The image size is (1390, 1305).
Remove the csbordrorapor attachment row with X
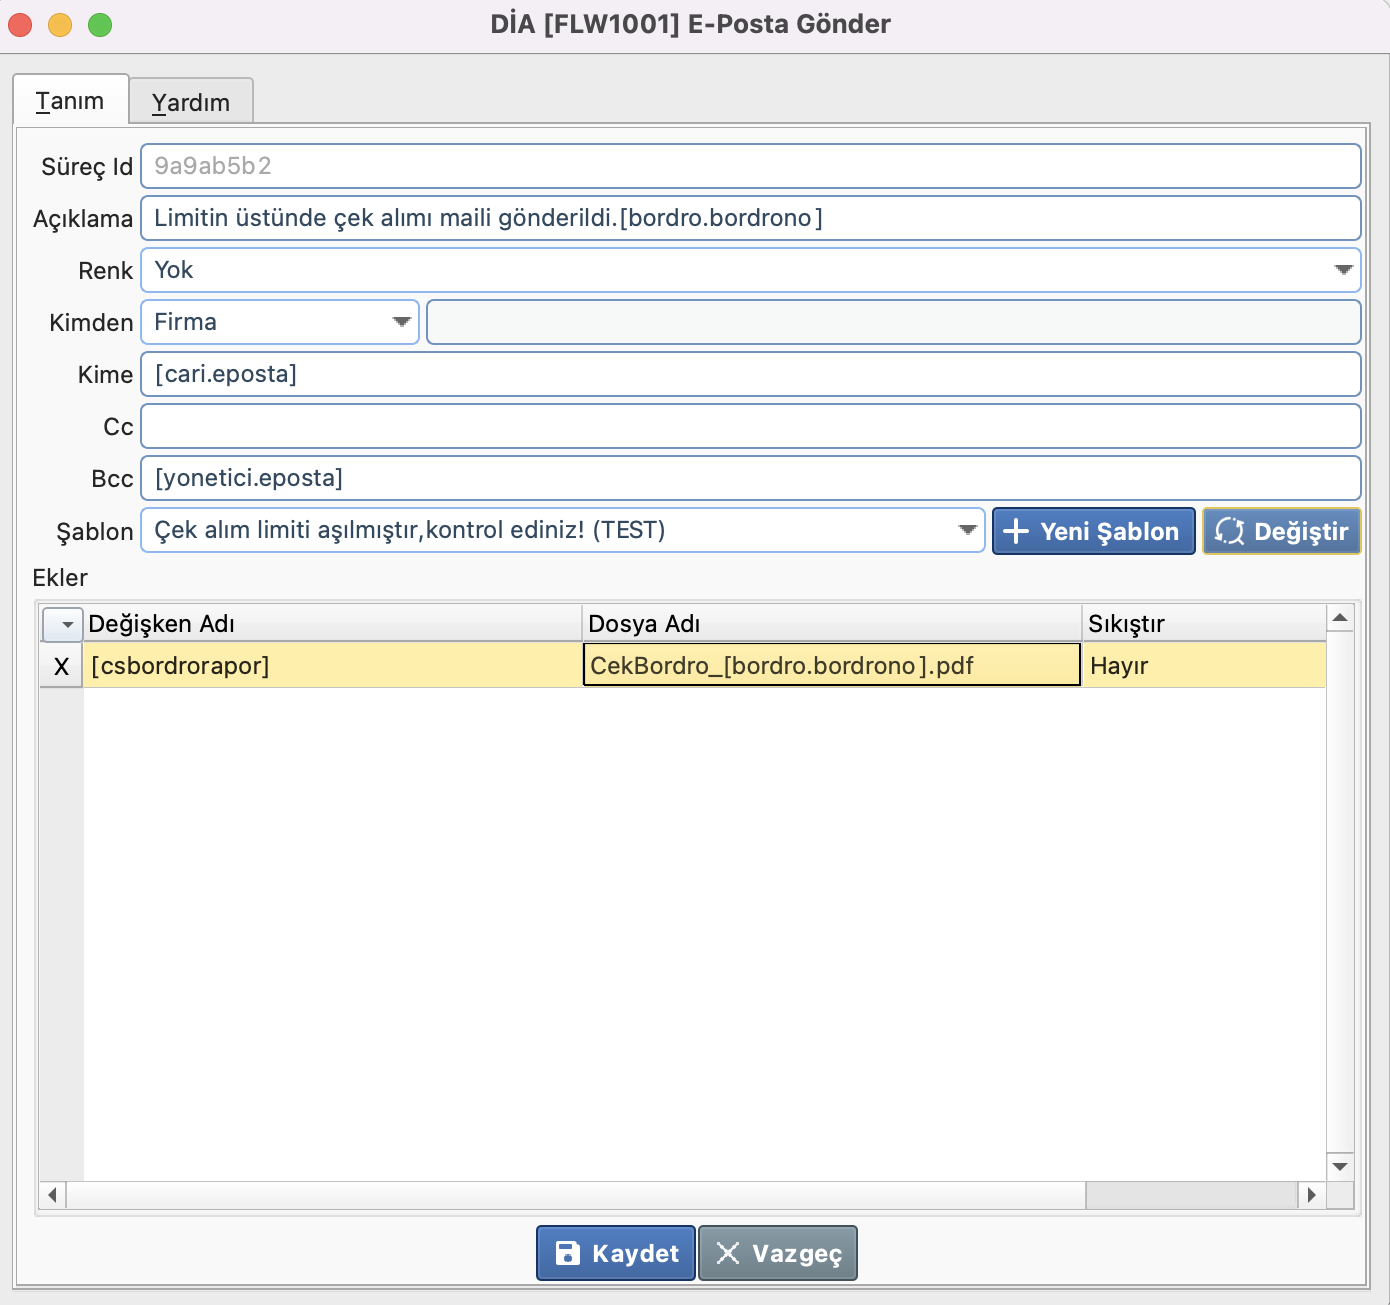click(x=61, y=666)
